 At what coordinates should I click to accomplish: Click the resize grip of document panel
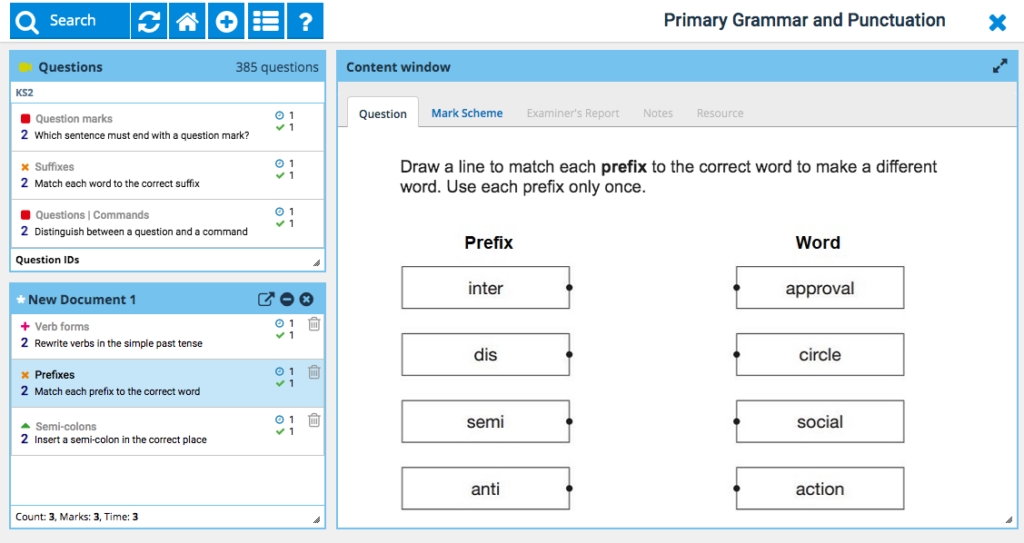coord(316,519)
